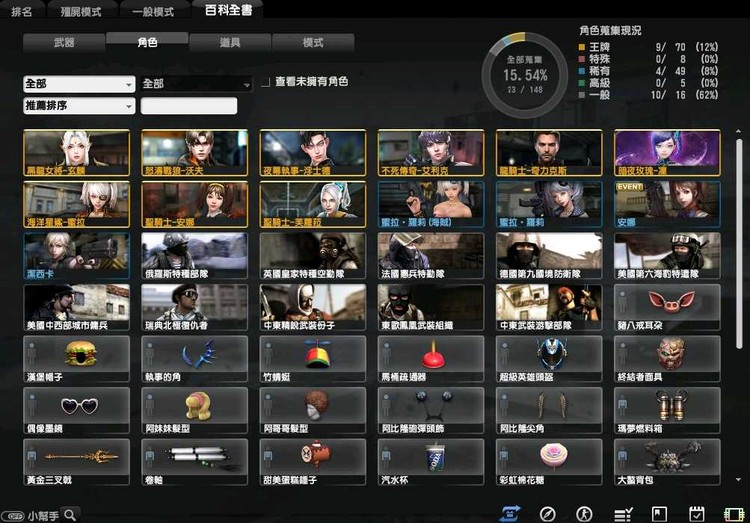Open the checklist icon in bottom bar
Viewport: 750px width, 523px height.
point(623,514)
